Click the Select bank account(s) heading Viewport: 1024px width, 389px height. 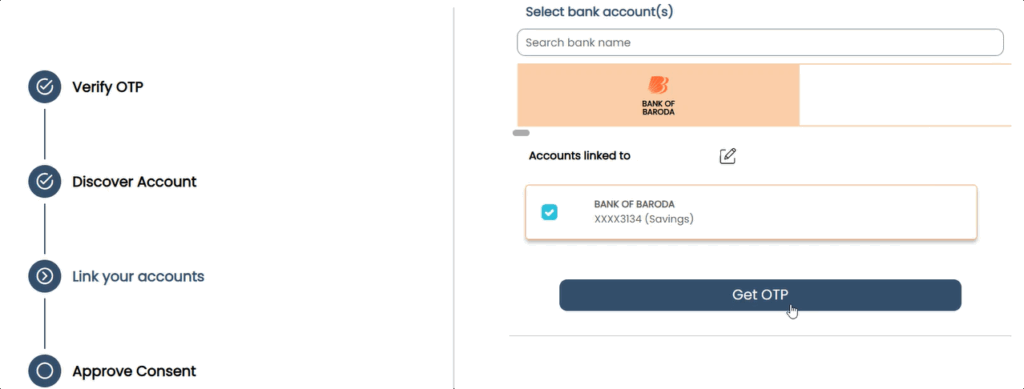[x=600, y=12]
